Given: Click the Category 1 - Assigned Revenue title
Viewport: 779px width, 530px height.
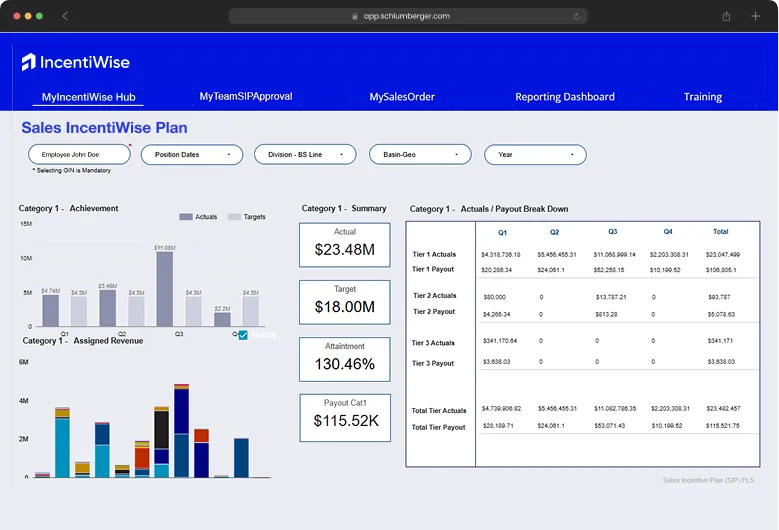Looking at the screenshot, I should (x=83, y=341).
